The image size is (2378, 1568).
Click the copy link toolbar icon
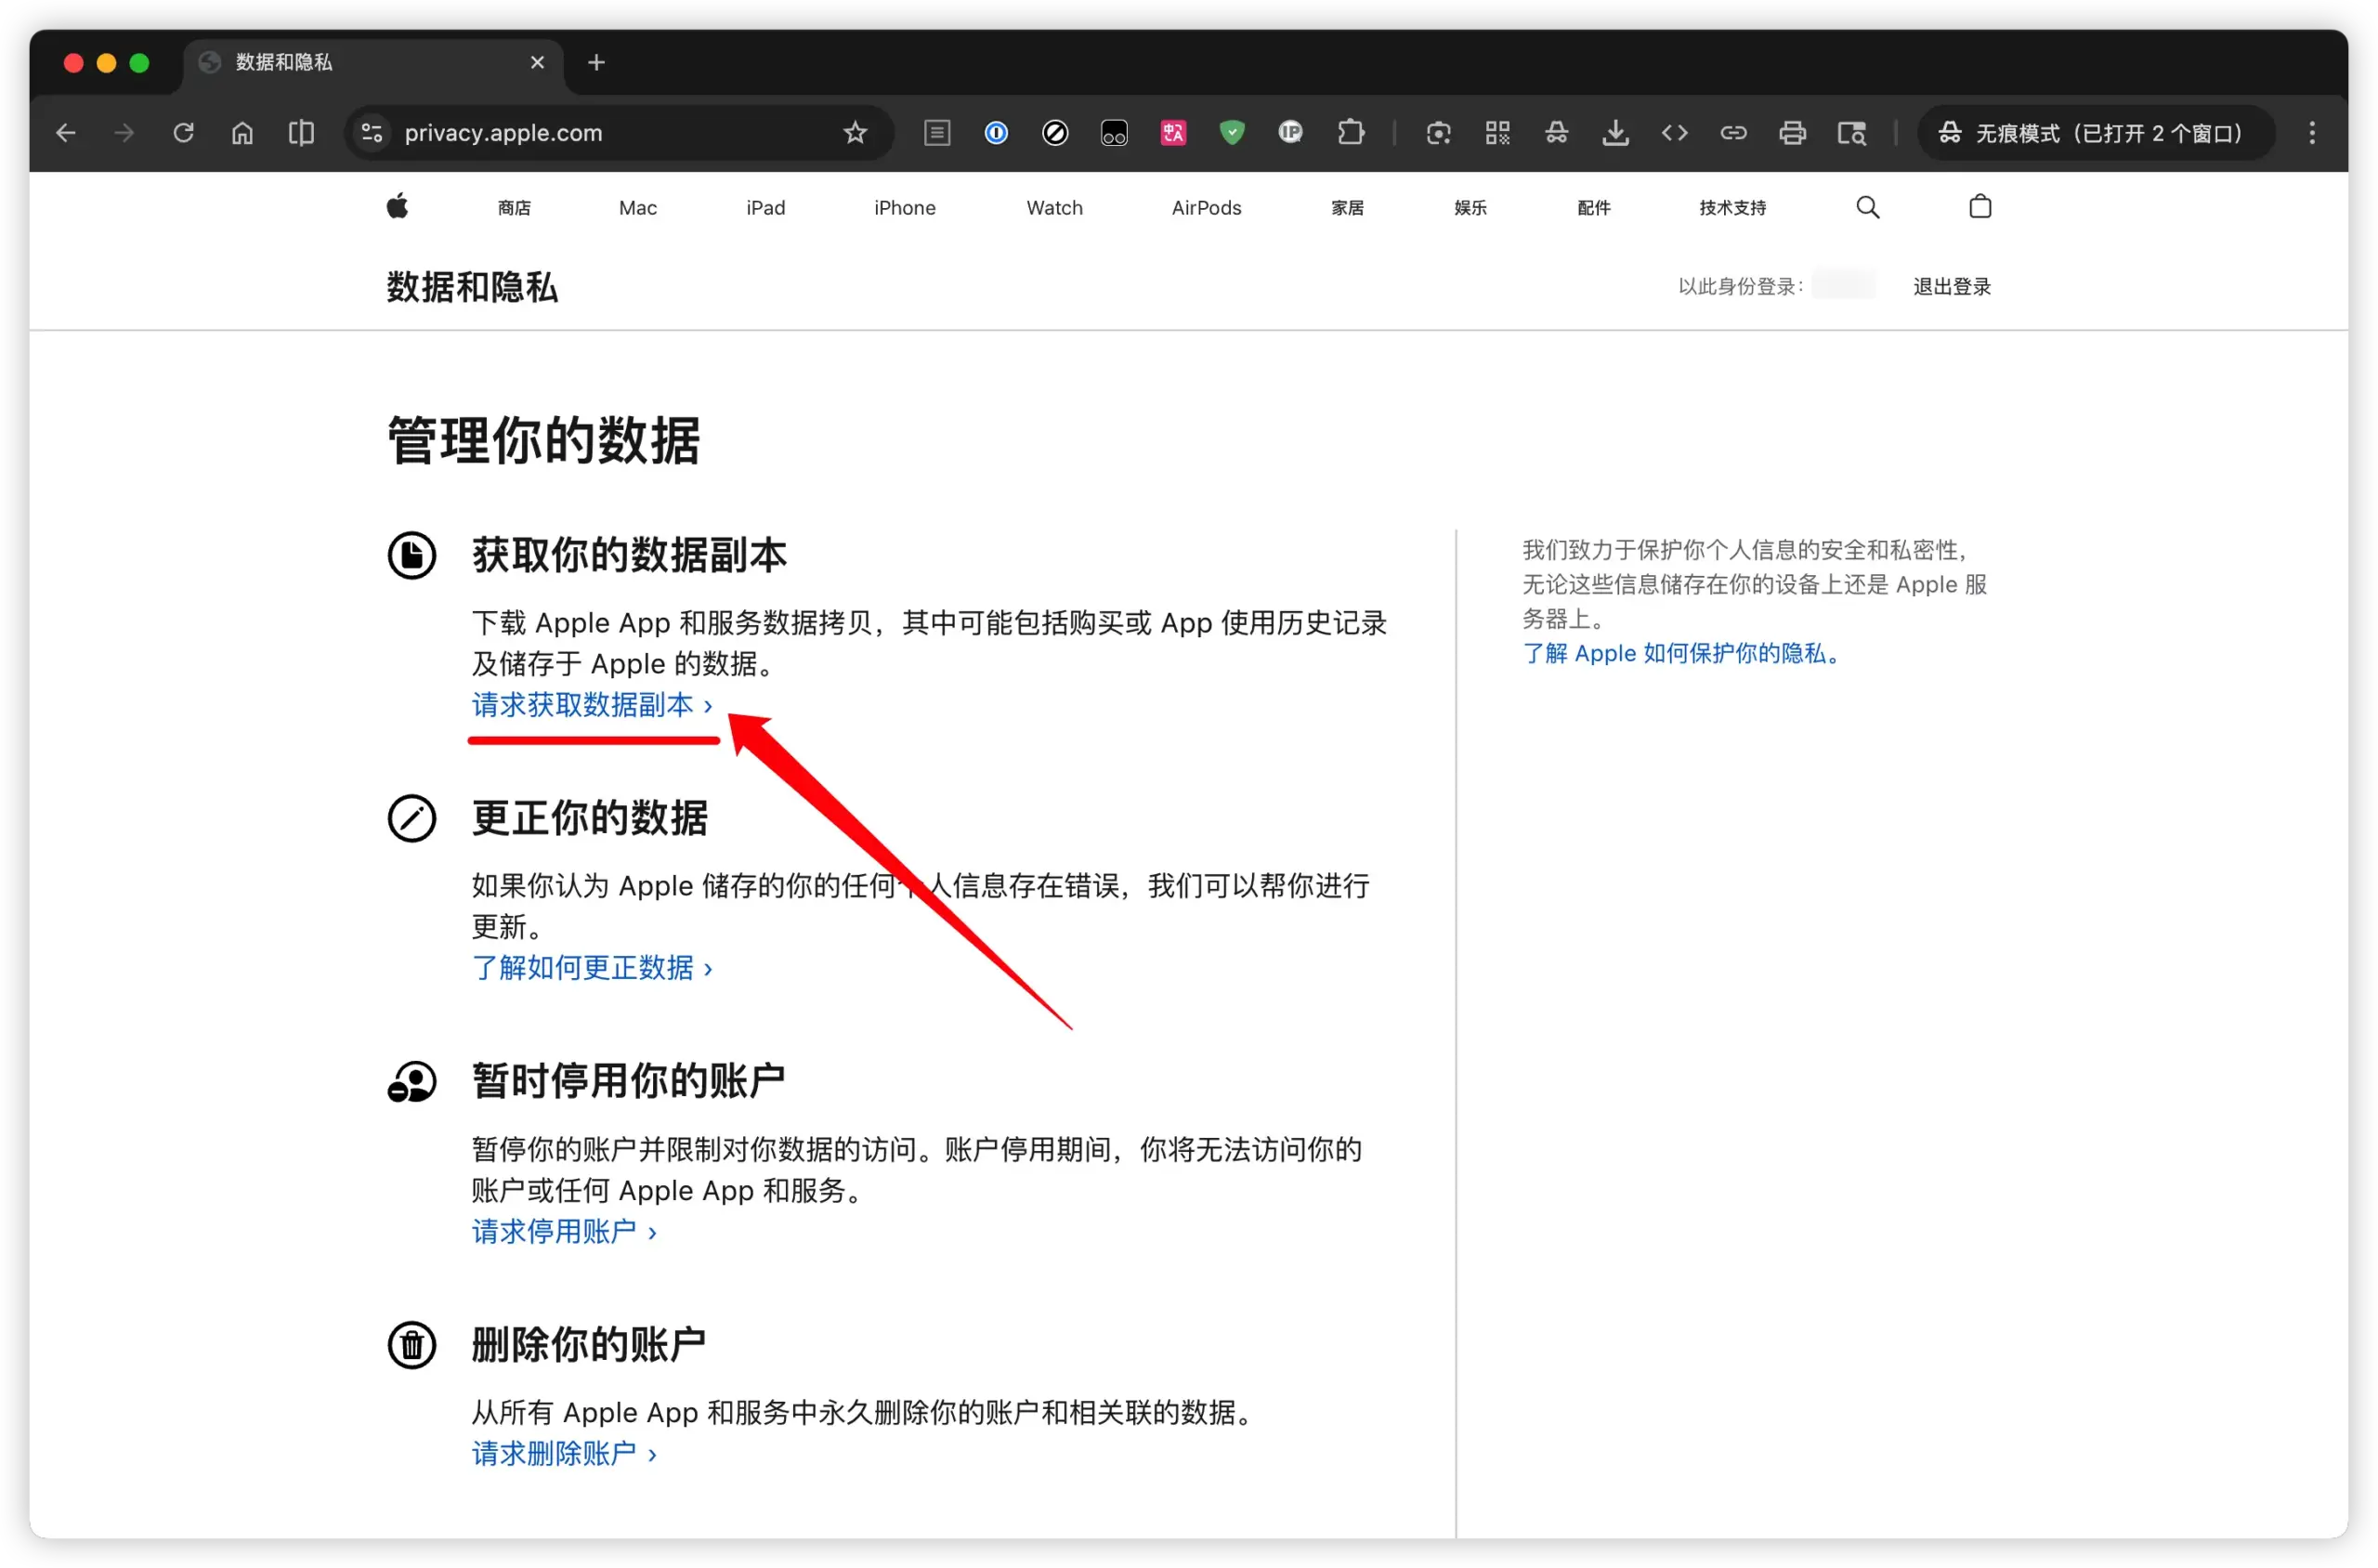pyautogui.click(x=1733, y=132)
